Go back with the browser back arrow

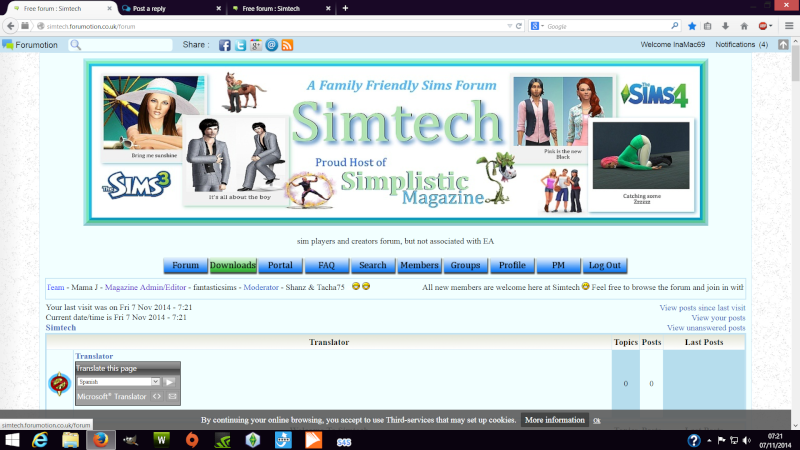coord(11,26)
